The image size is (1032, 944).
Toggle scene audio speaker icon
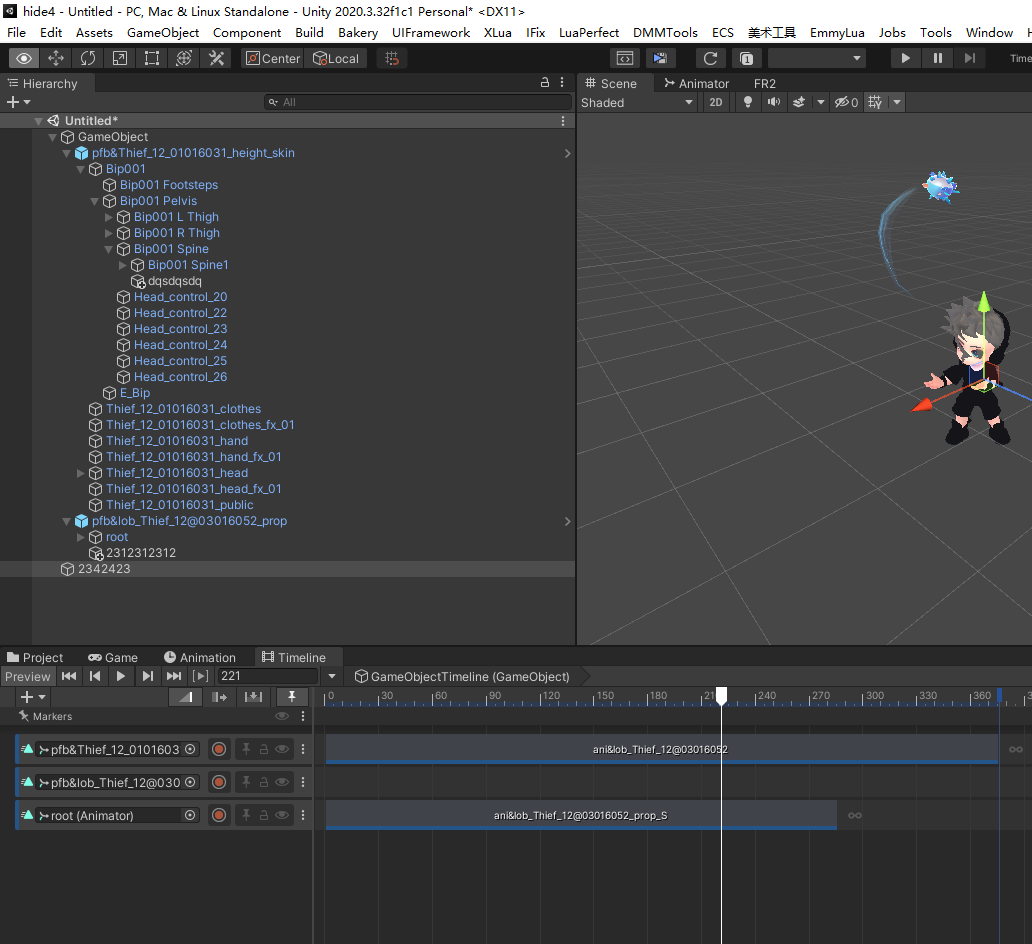[773, 102]
